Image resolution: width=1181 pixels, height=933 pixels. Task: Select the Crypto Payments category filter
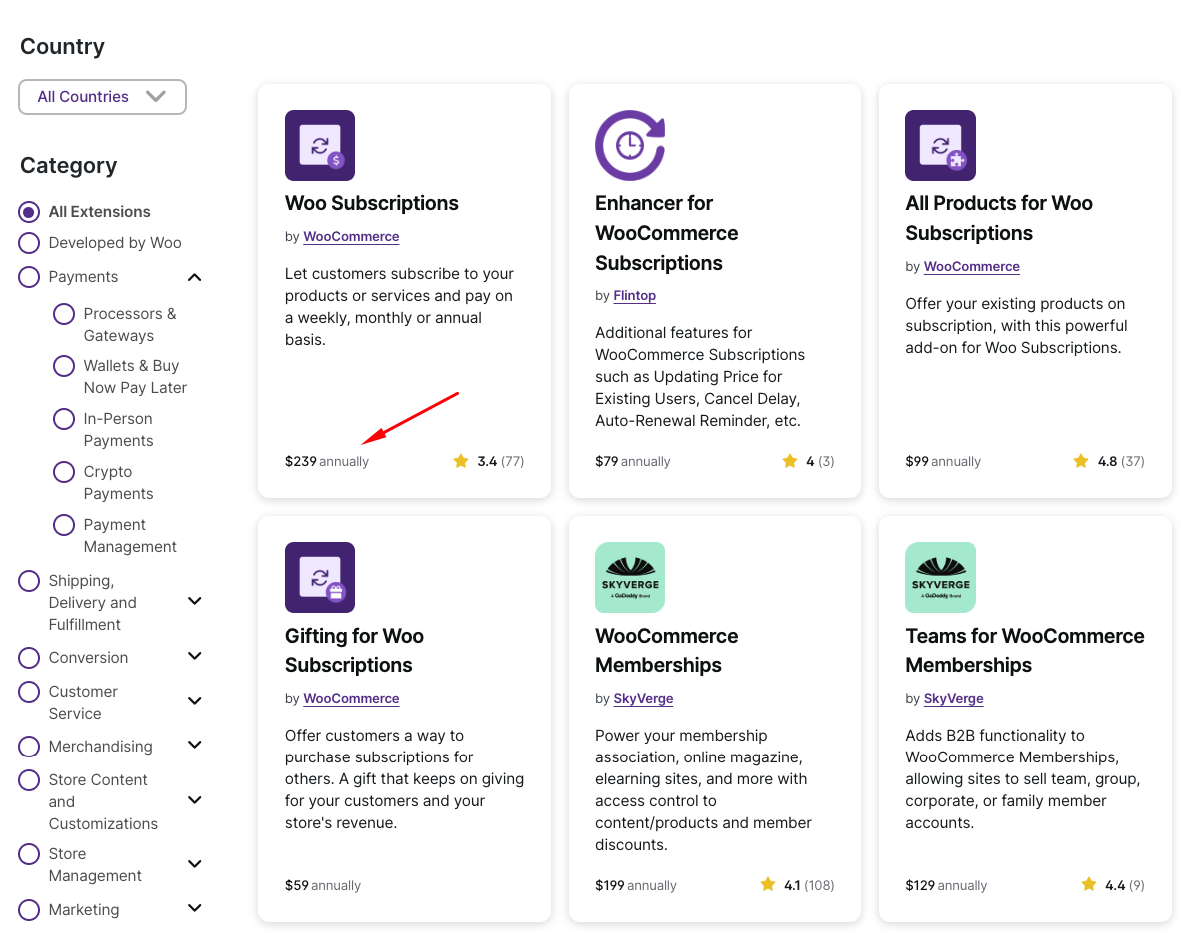click(64, 472)
